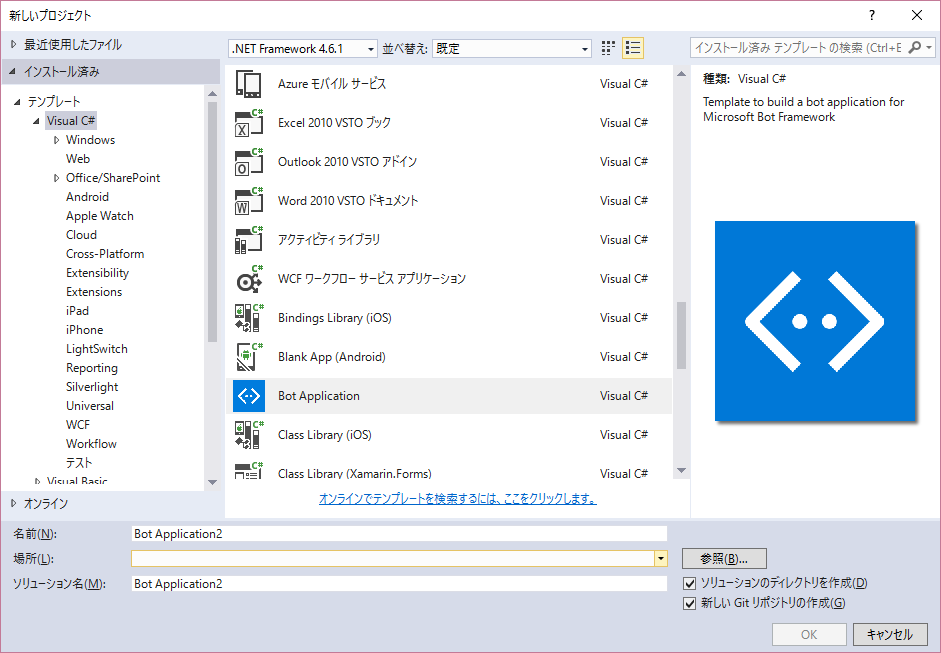This screenshot has height=653, width=941.
Task: Click the ソリューション名 input field
Action: coord(399,584)
